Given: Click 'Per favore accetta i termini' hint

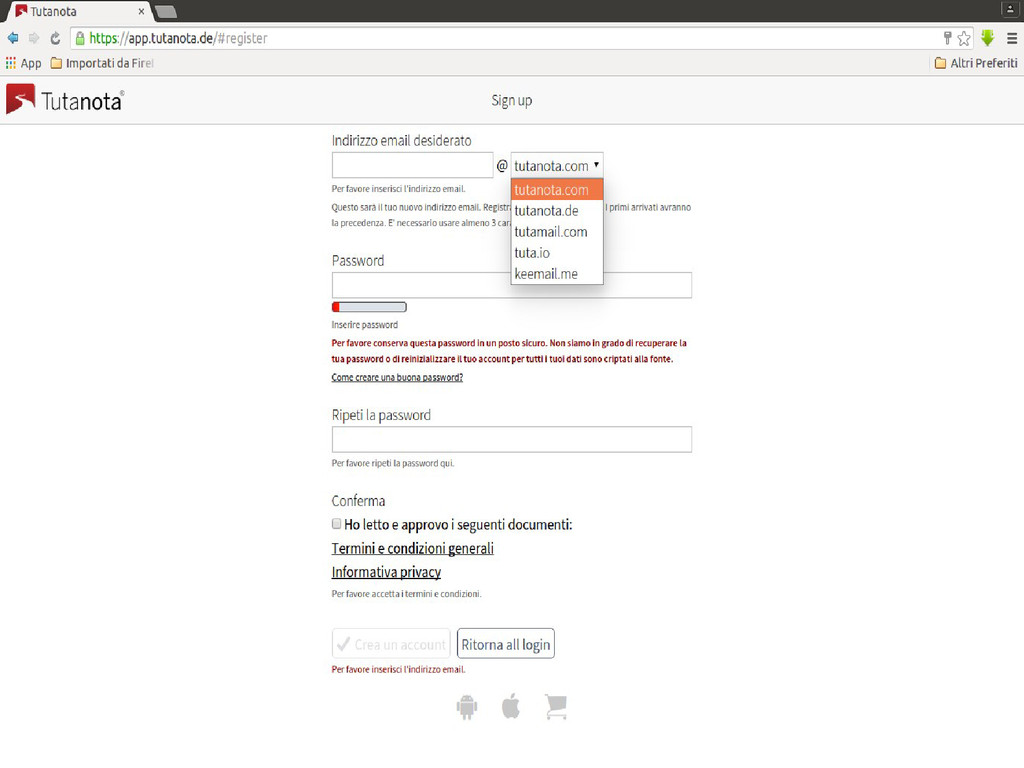Looking at the screenshot, I should point(406,594).
